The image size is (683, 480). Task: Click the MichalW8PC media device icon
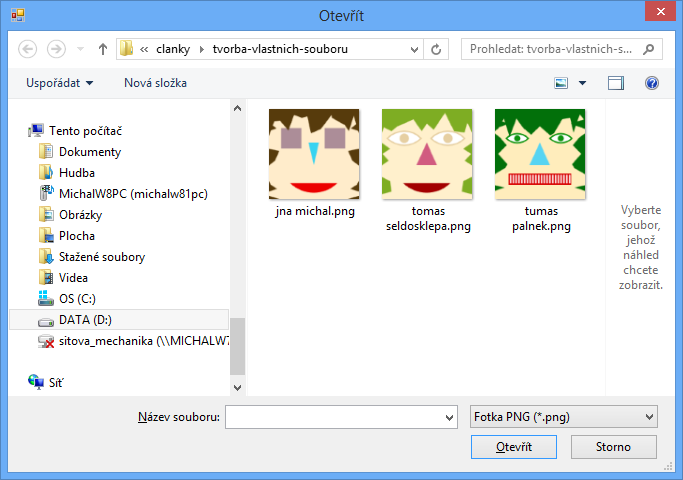(x=46, y=193)
